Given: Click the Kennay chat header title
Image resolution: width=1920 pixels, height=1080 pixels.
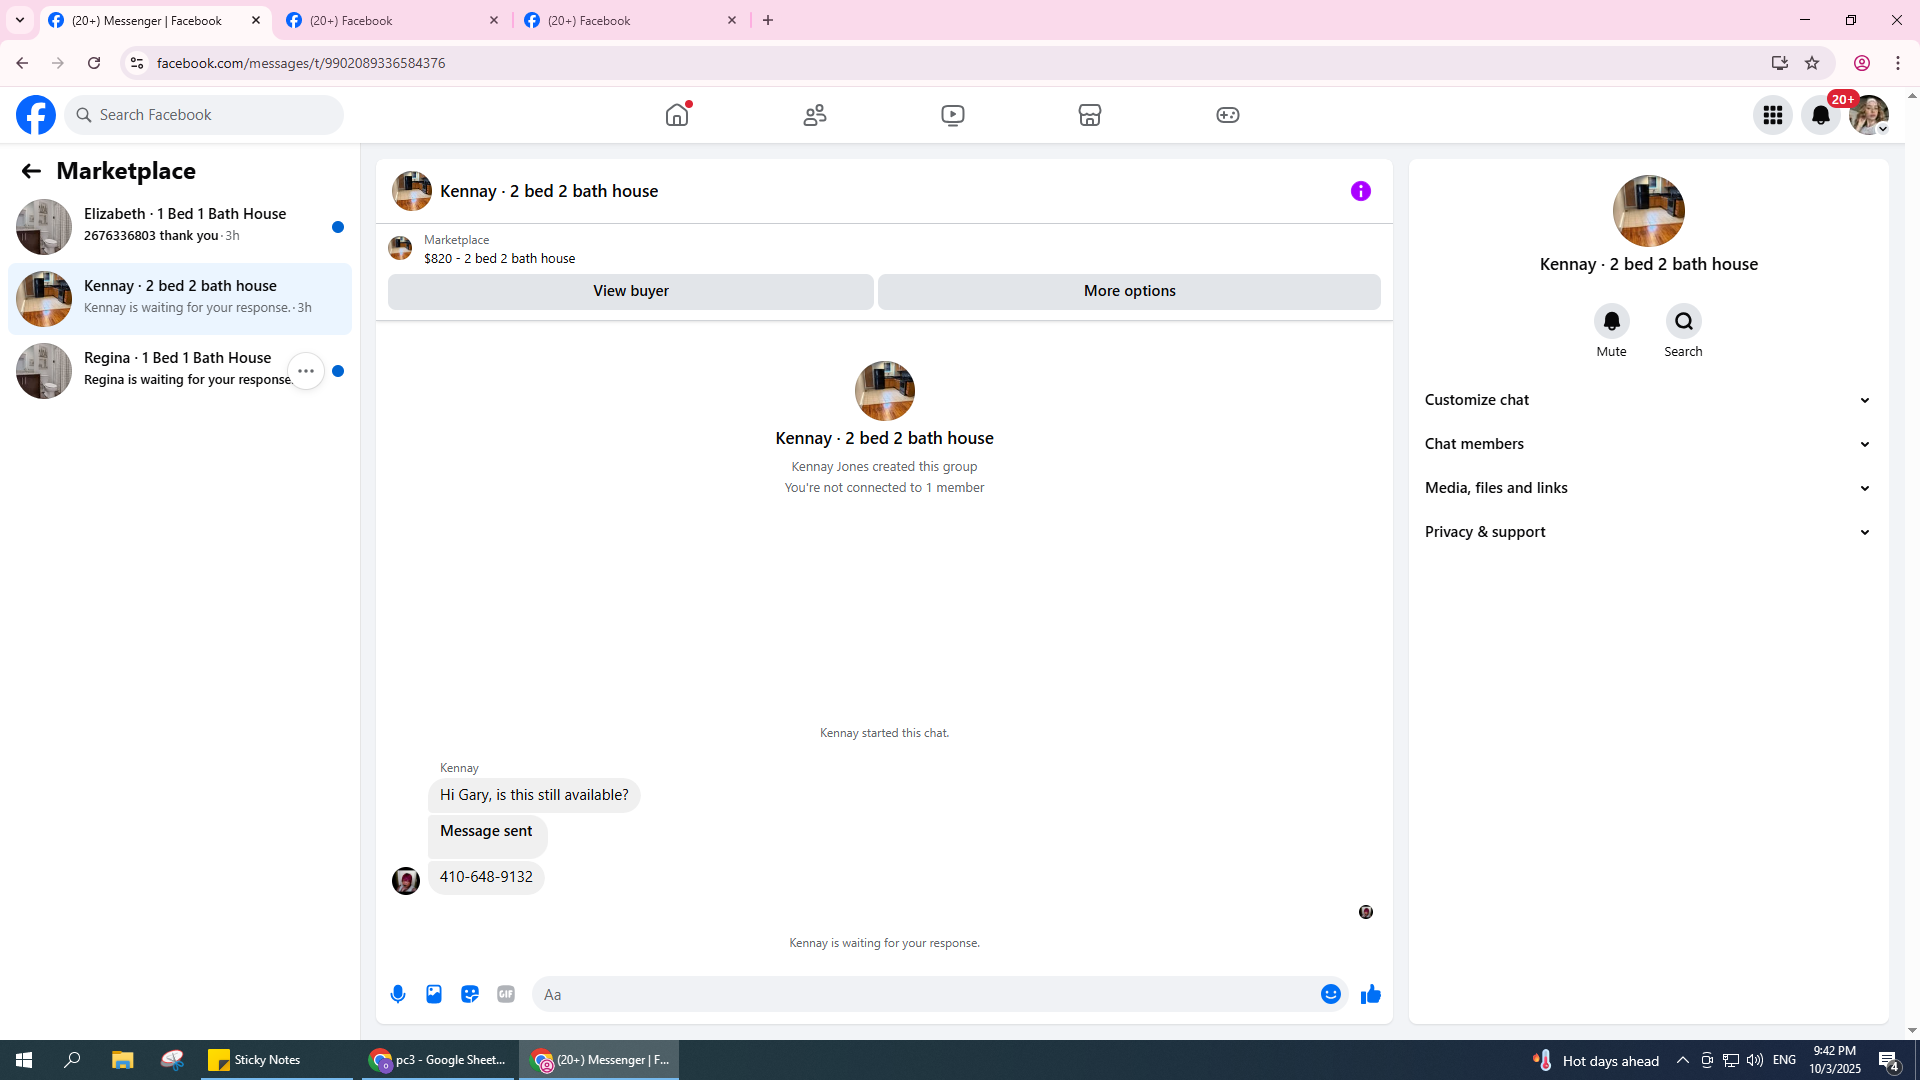Looking at the screenshot, I should pyautogui.click(x=549, y=191).
